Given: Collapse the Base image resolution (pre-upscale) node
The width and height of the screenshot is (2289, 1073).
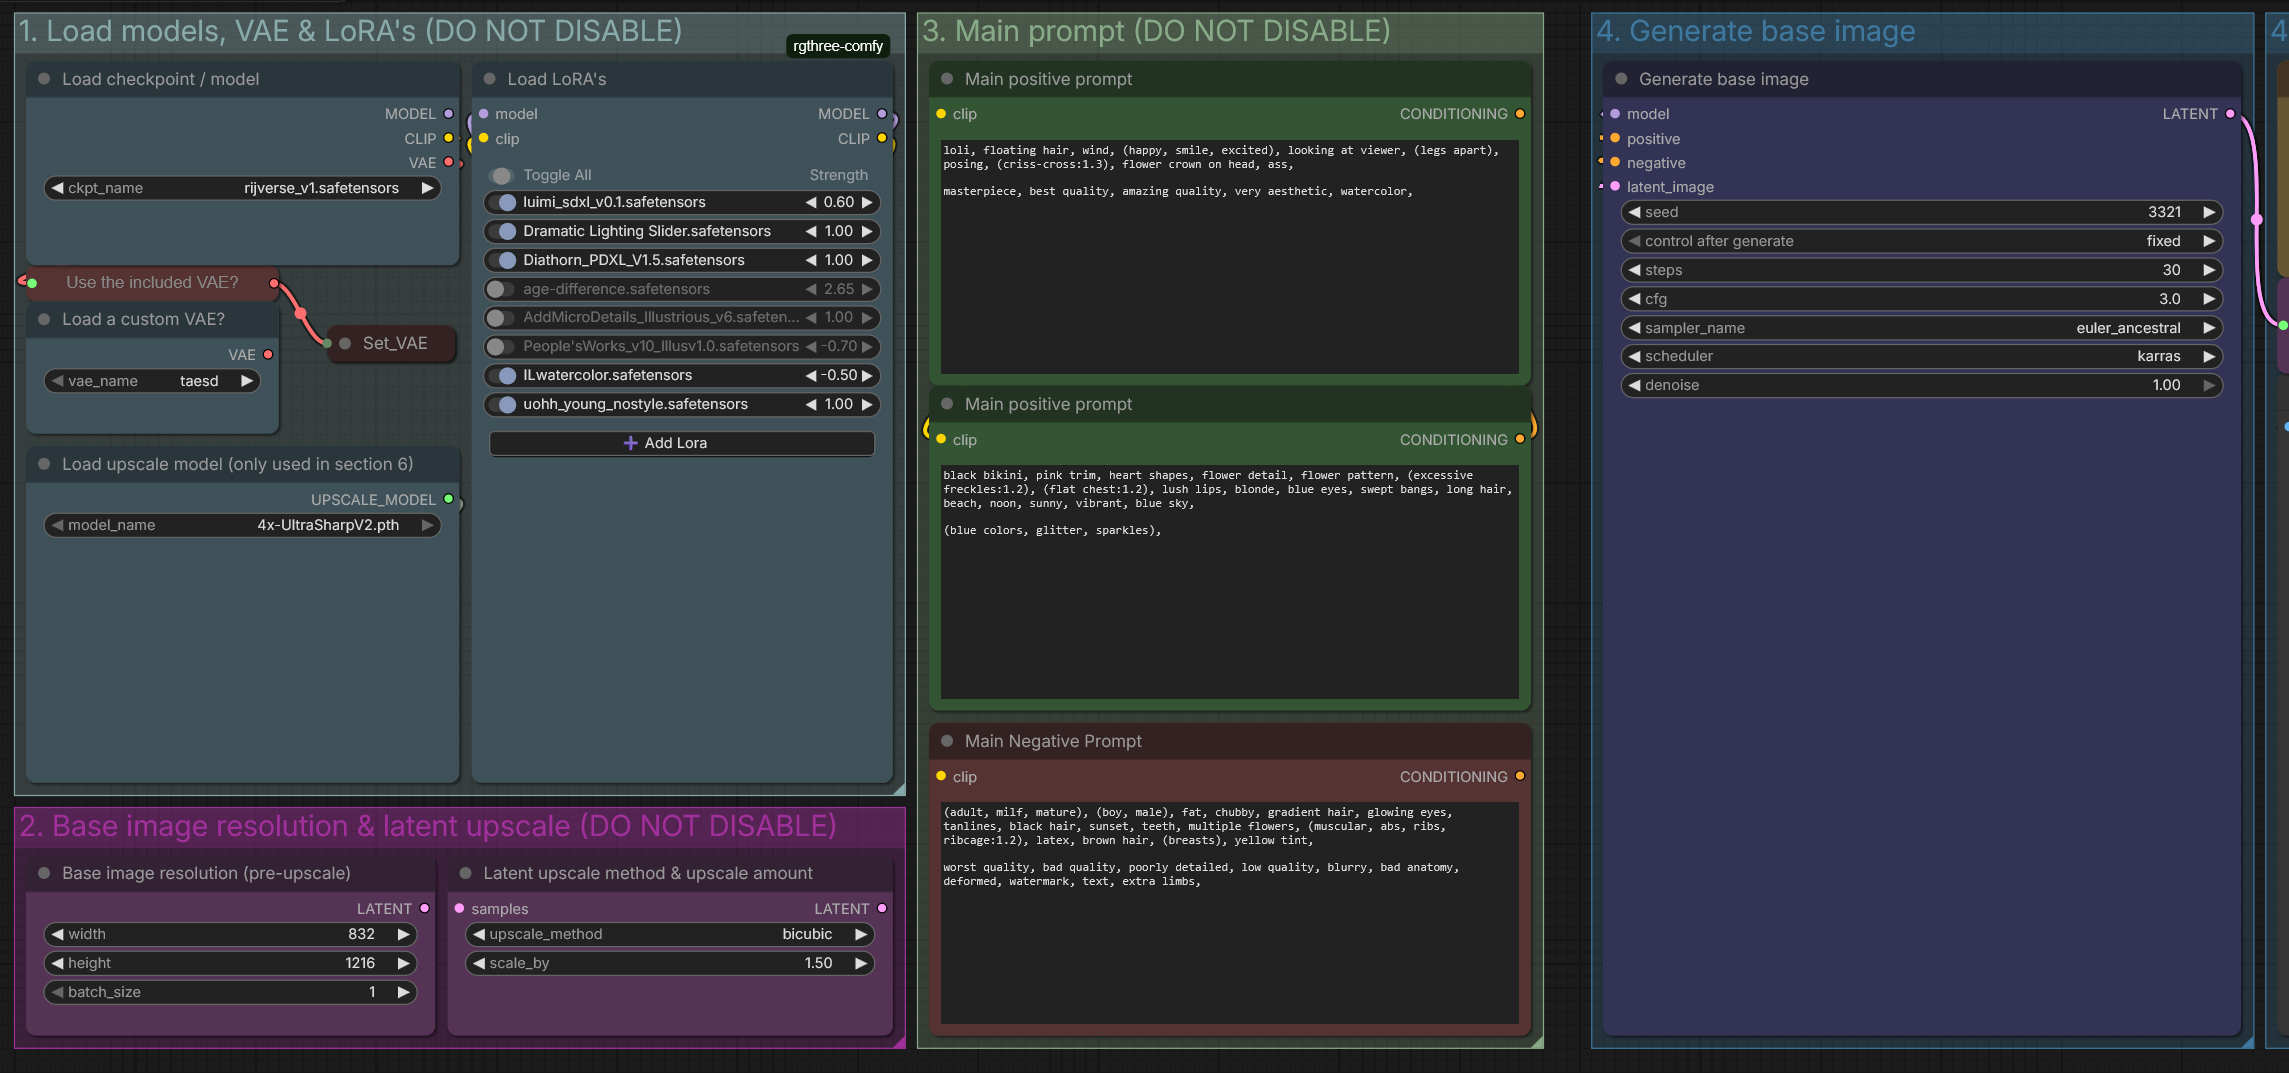Looking at the screenshot, I should pyautogui.click(x=44, y=873).
